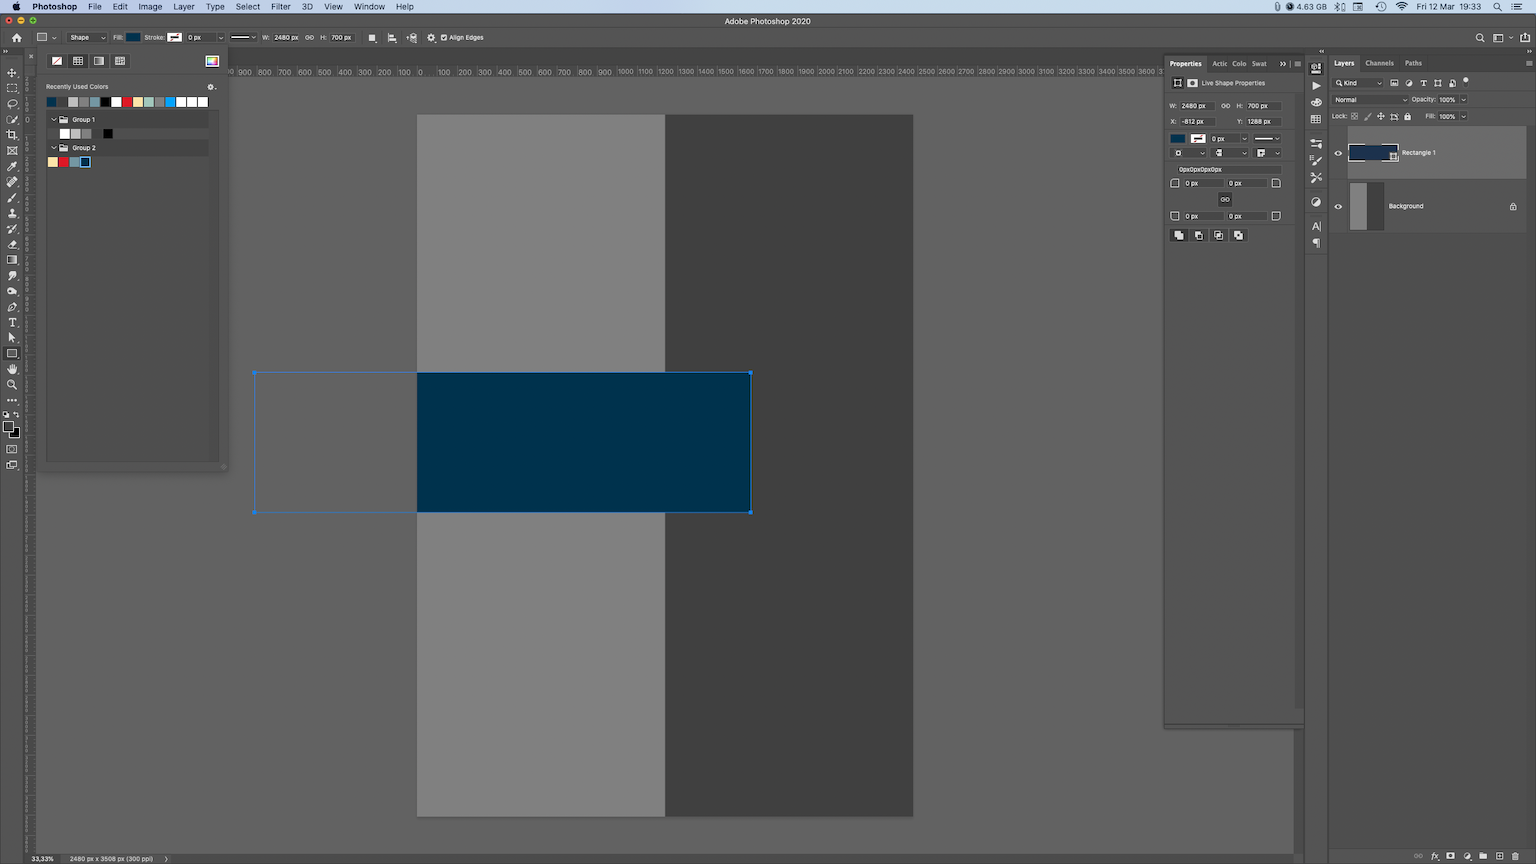Viewport: 1536px width, 864px height.
Task: Toggle the layer filter on/off switch
Action: point(1466,81)
